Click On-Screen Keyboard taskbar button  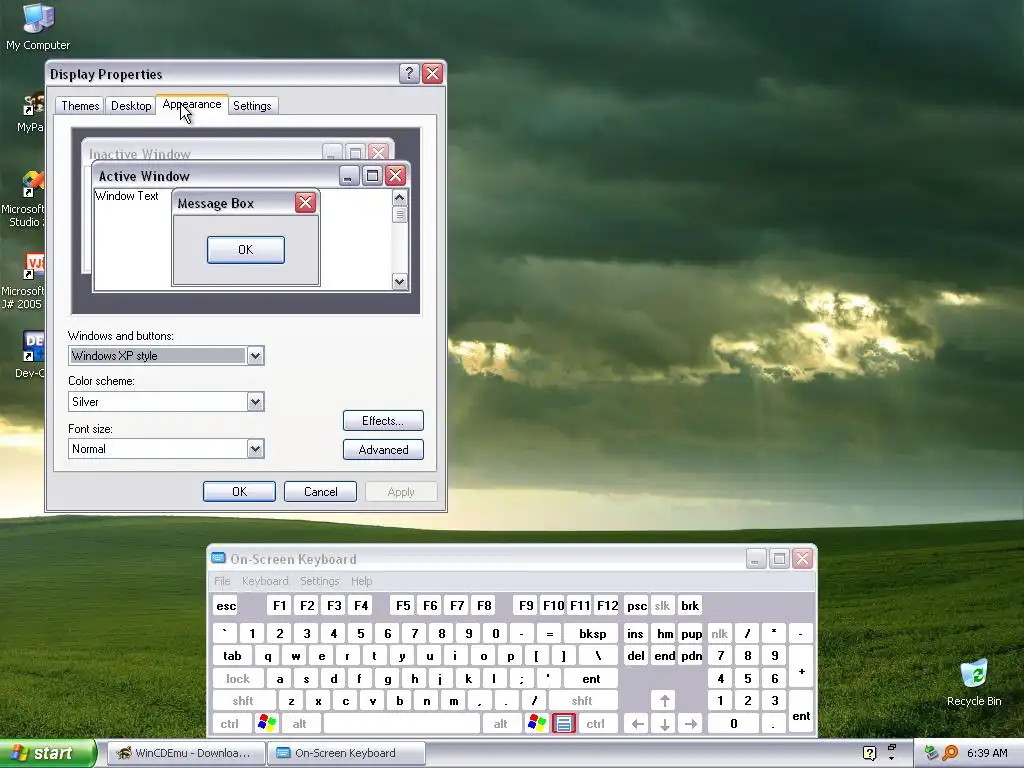tap(345, 753)
